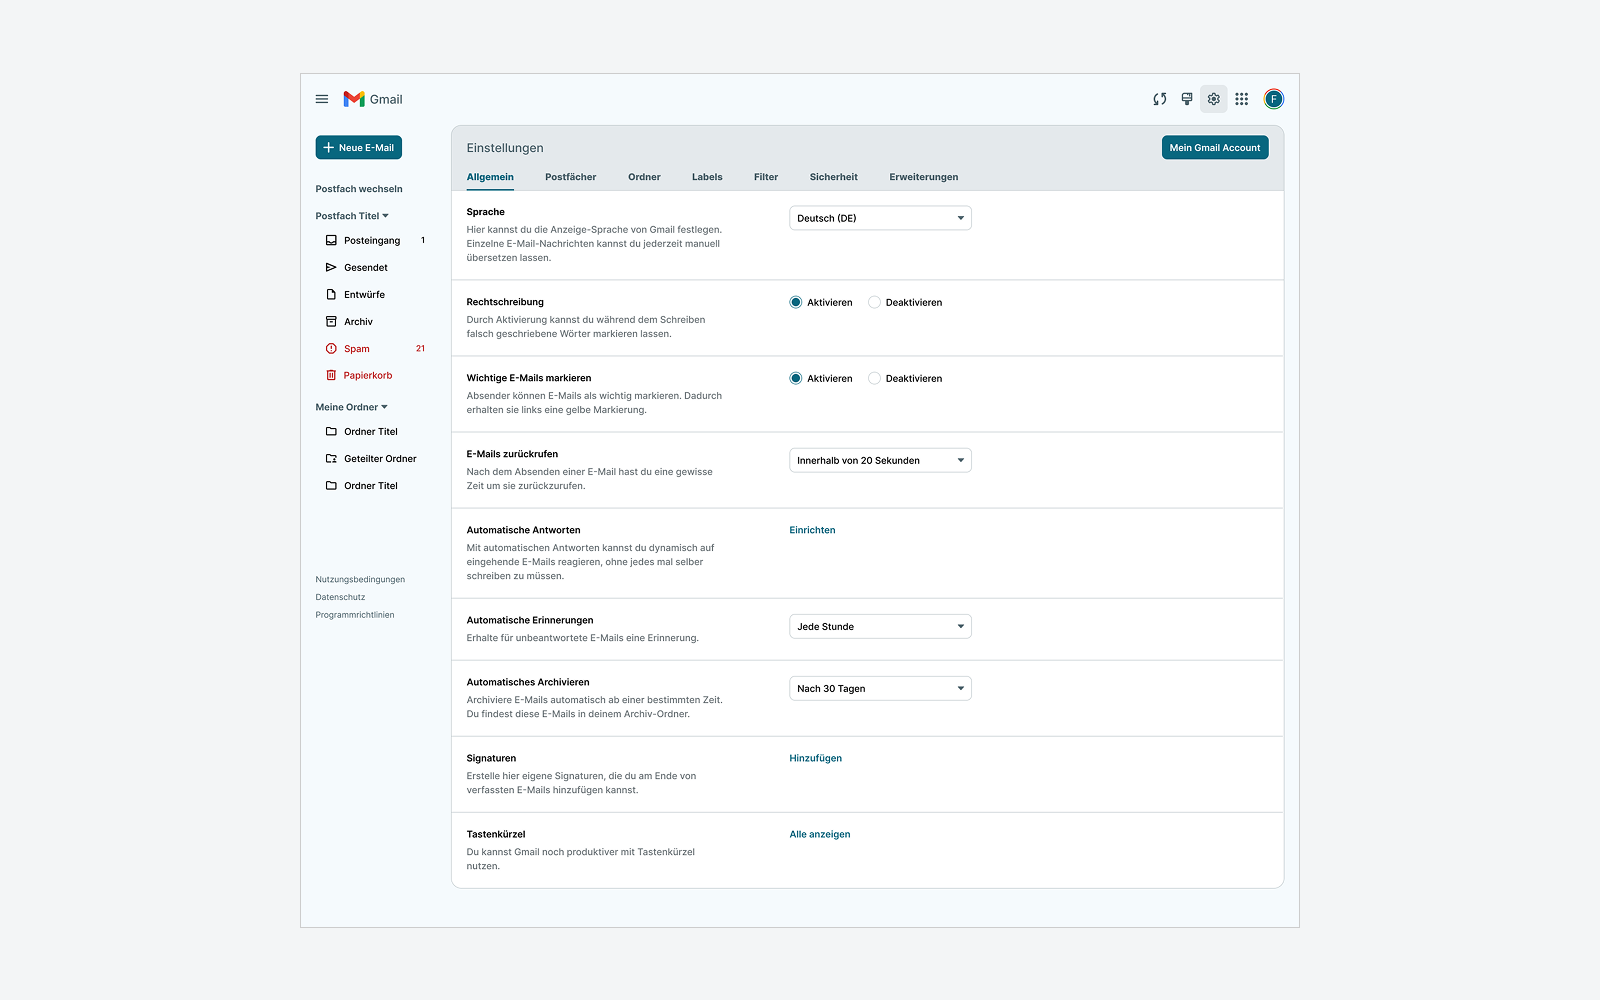Open the Jede Stunde reminder dropdown
The height and width of the screenshot is (1000, 1600).
pos(880,626)
